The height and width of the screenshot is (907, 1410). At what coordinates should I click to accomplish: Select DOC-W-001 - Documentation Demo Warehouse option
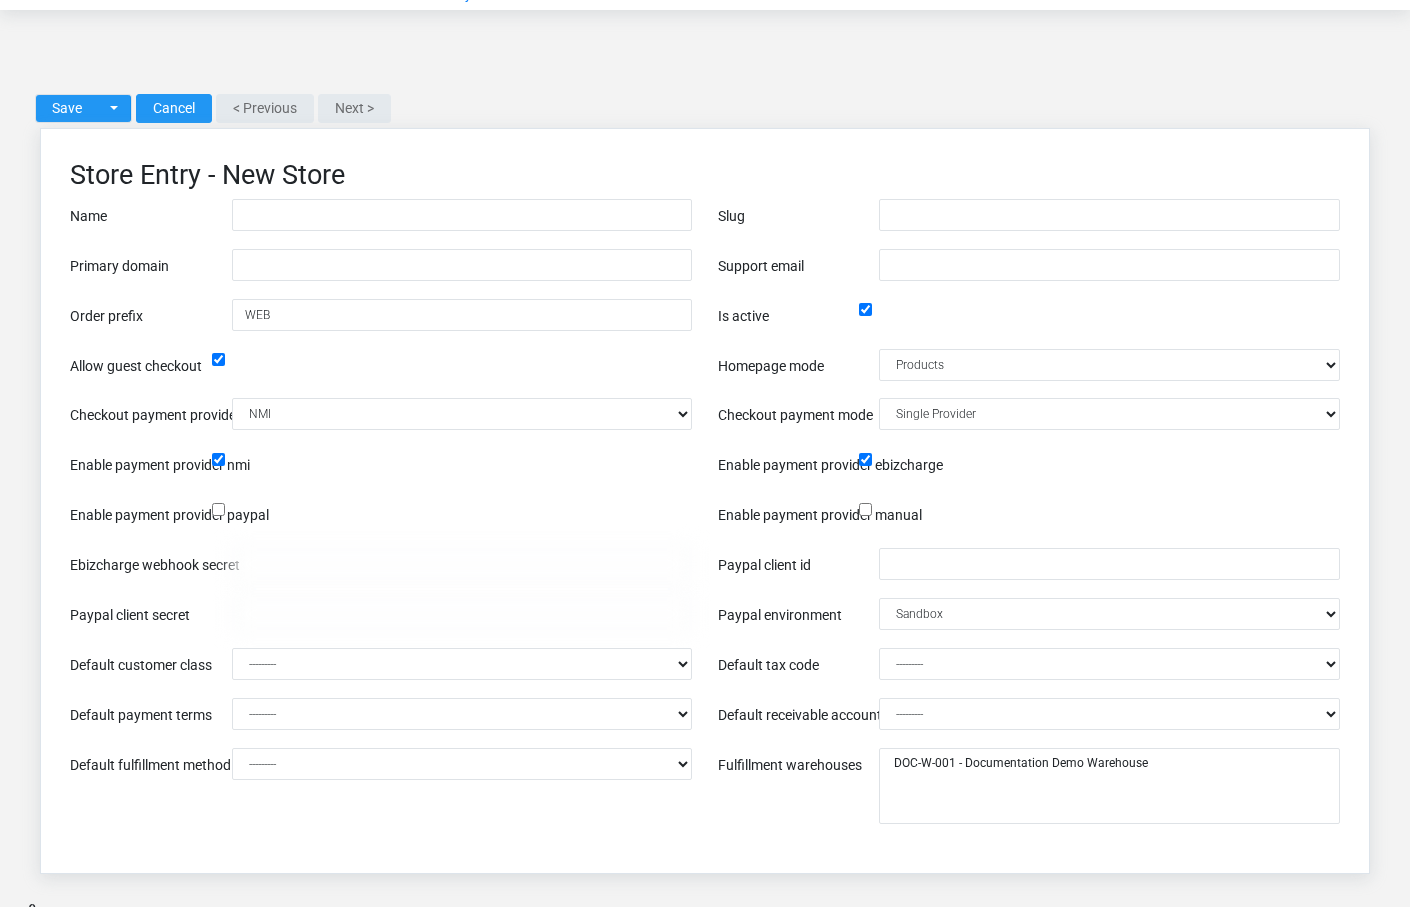point(1021,763)
